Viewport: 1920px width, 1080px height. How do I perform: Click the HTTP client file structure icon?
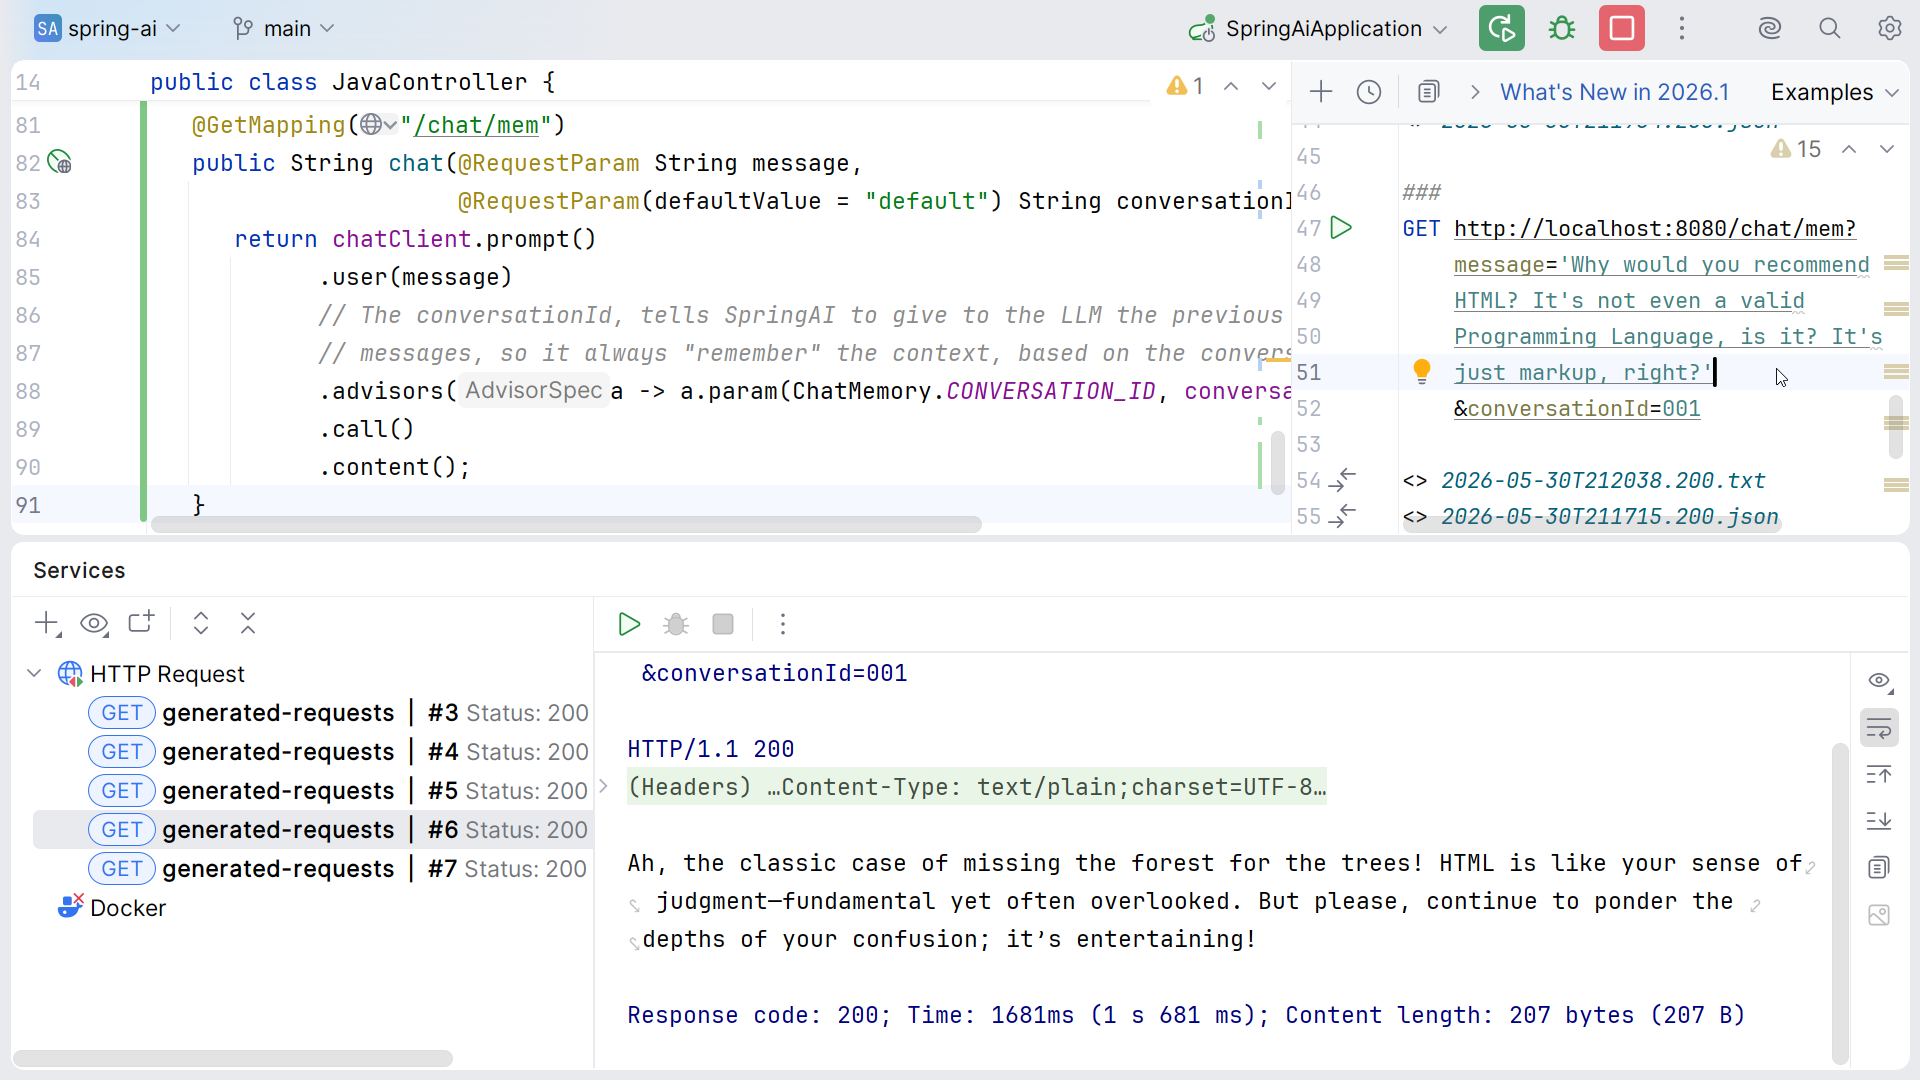[1429, 92]
